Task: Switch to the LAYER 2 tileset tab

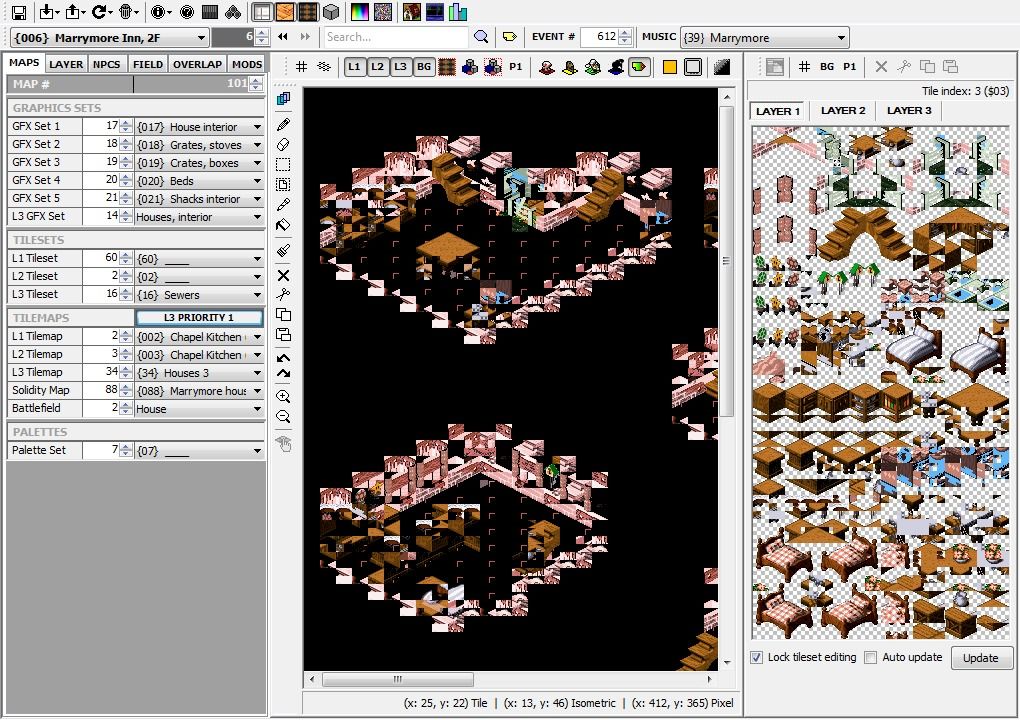Action: click(x=843, y=111)
